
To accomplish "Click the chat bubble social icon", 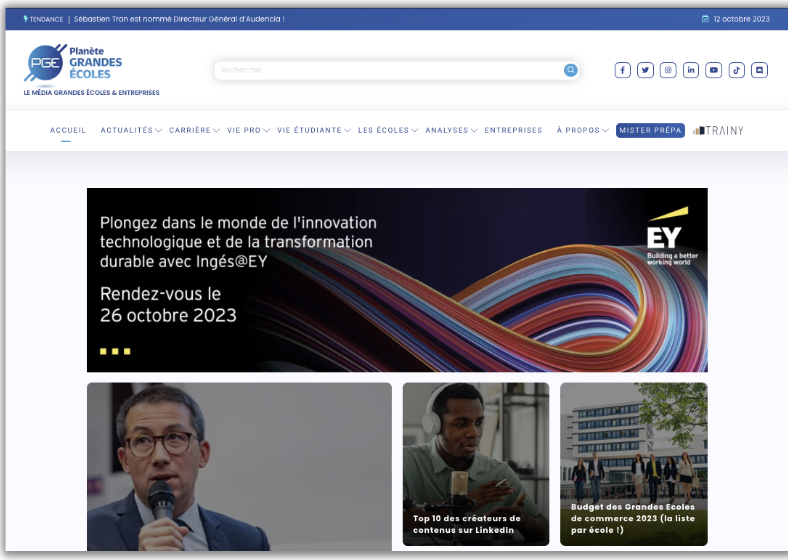I will coord(759,70).
